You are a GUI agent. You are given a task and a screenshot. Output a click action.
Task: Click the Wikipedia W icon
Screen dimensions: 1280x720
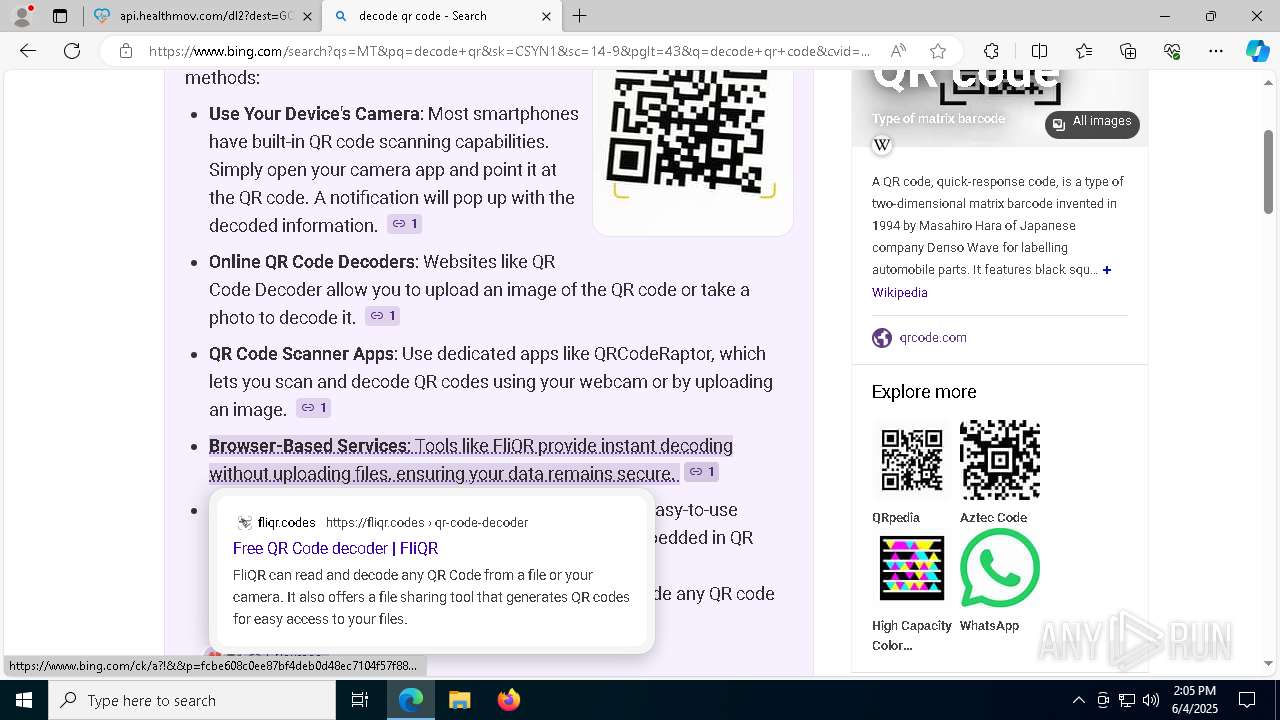click(882, 145)
